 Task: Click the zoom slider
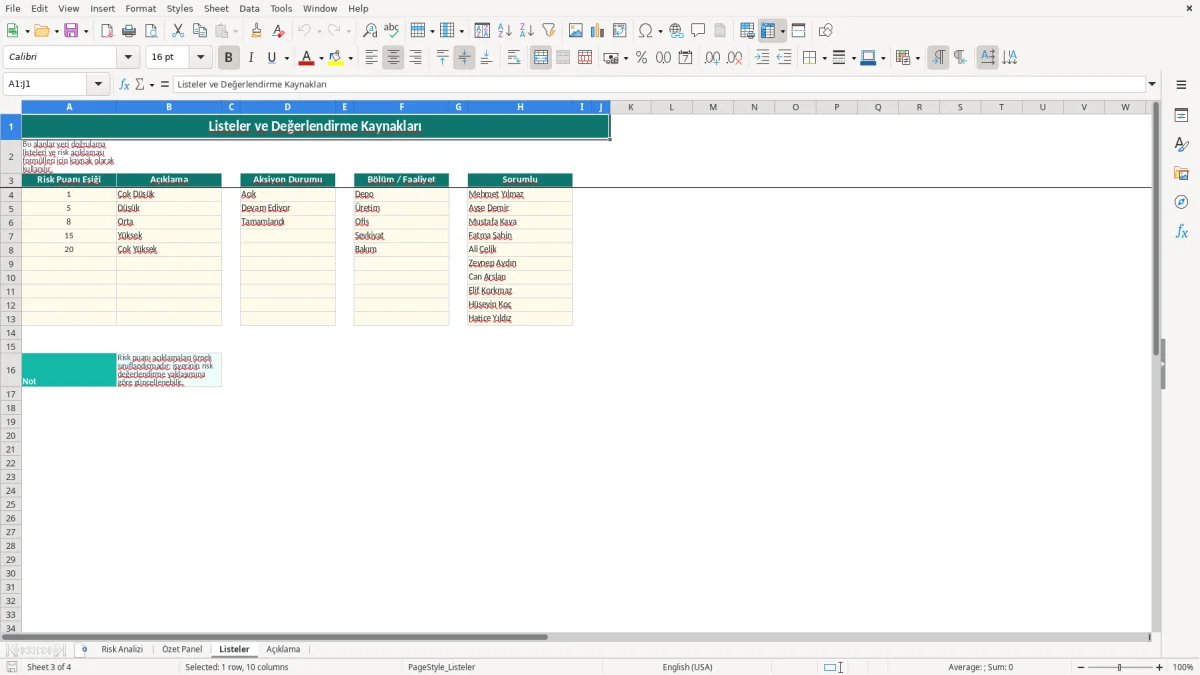click(x=1120, y=667)
